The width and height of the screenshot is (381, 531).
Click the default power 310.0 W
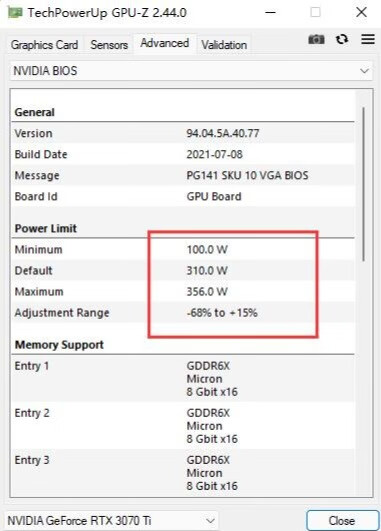[x=207, y=271]
